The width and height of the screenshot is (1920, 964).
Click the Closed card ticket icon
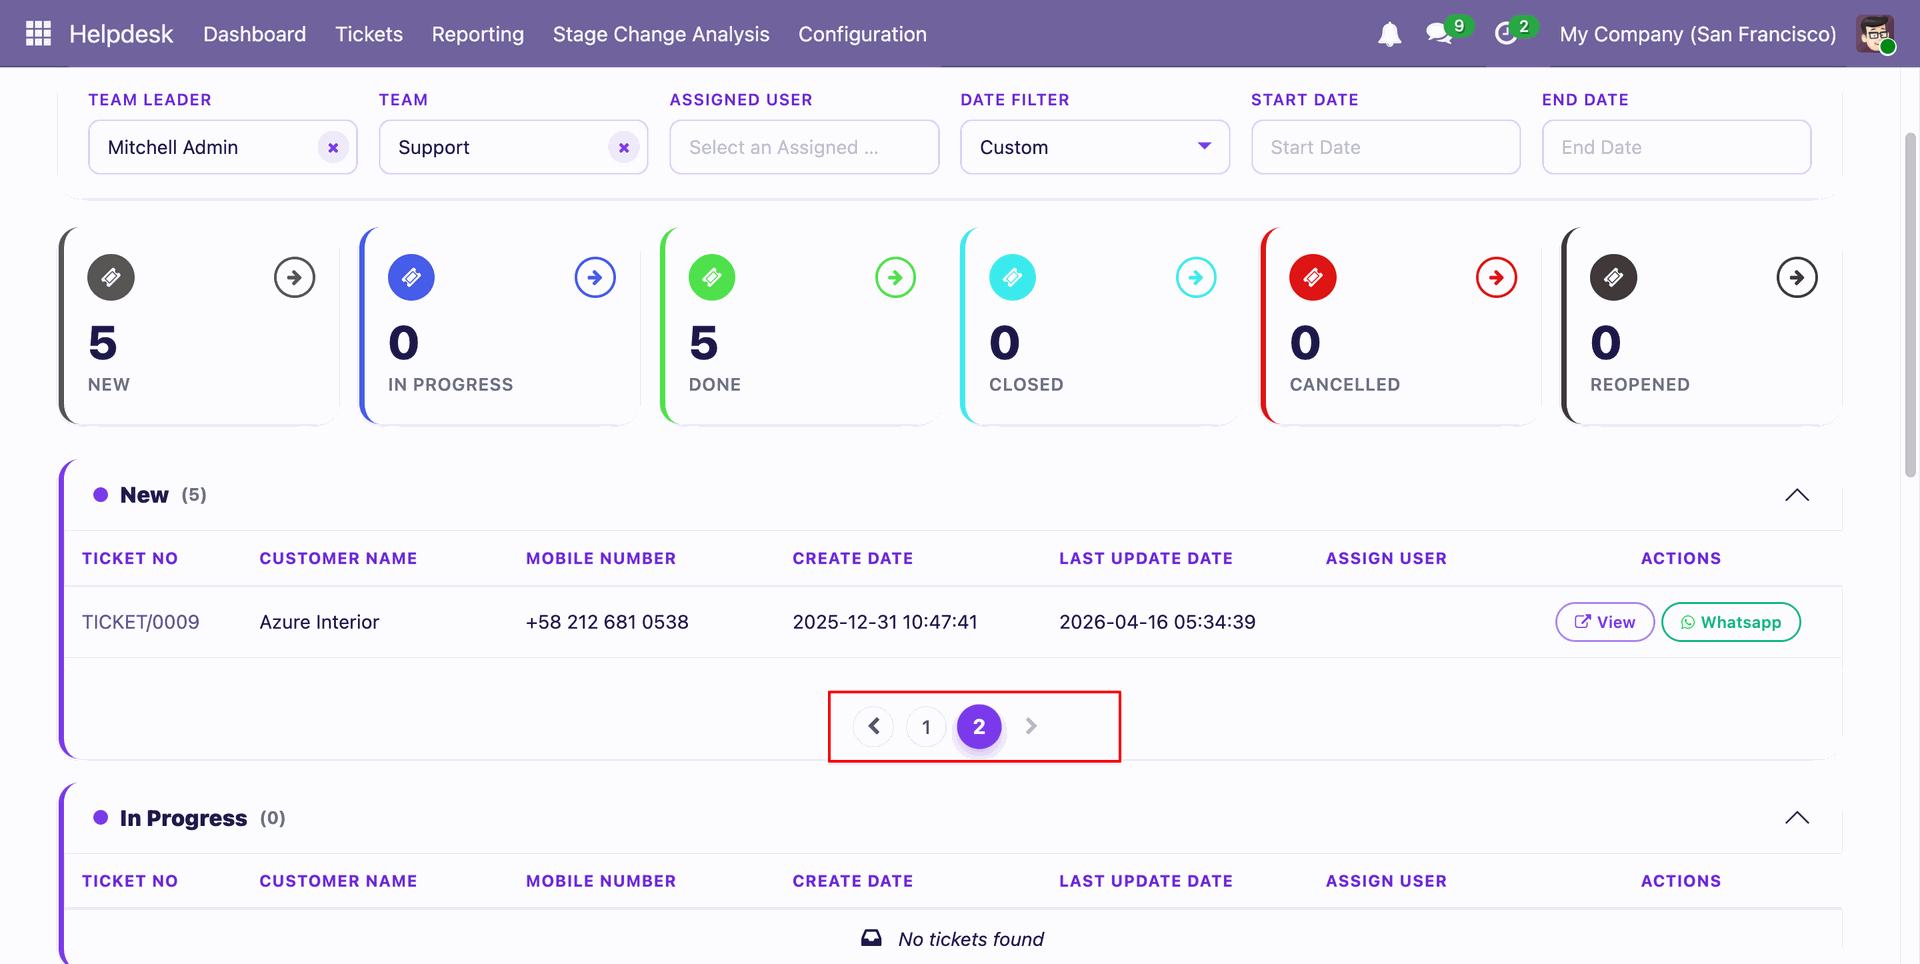[x=1012, y=277]
